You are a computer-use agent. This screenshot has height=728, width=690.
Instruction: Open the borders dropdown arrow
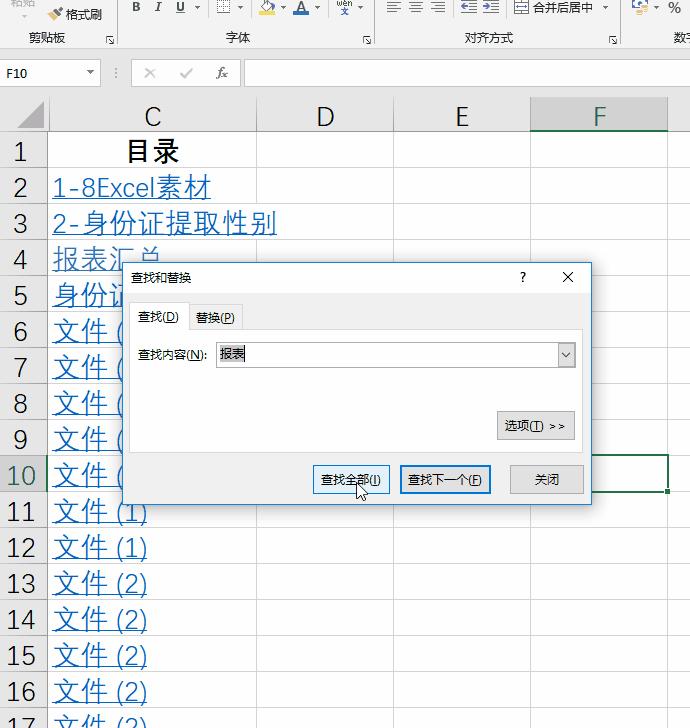click(x=241, y=7)
